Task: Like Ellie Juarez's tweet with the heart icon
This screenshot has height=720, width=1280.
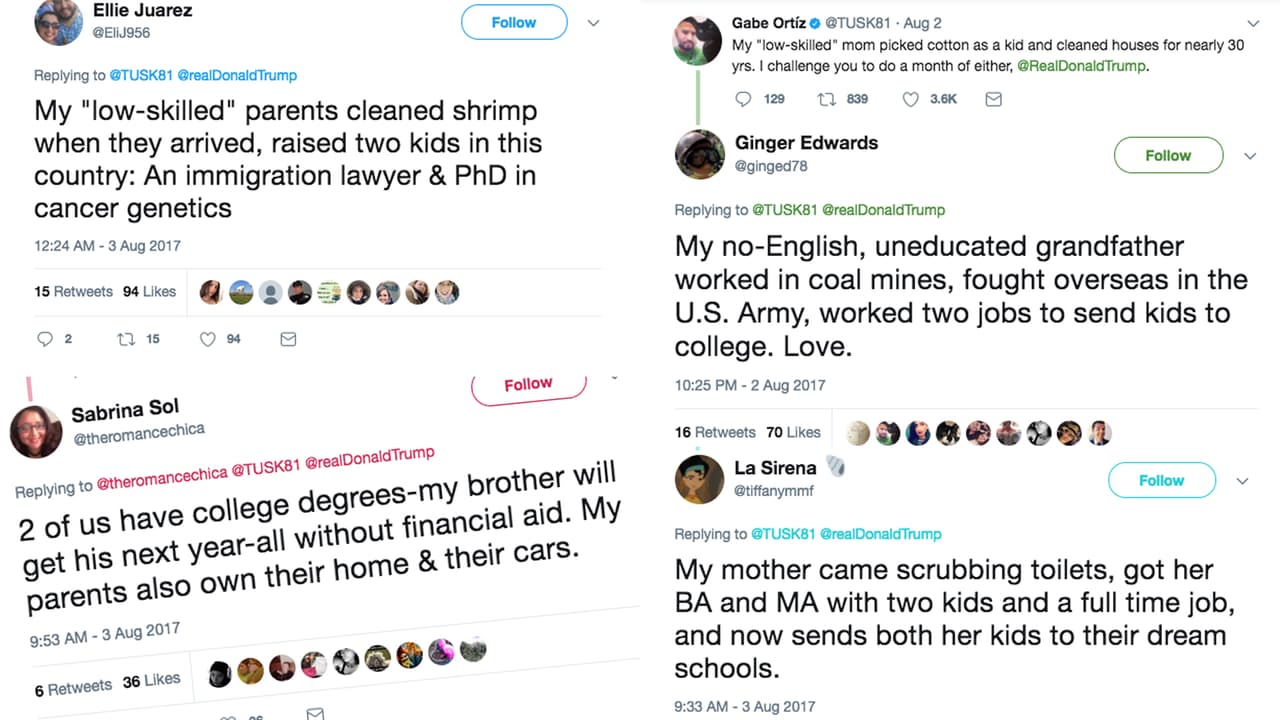Action: click(x=208, y=339)
